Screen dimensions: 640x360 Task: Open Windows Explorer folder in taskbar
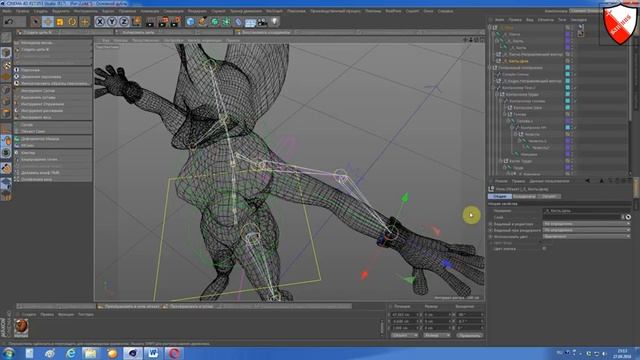91,353
